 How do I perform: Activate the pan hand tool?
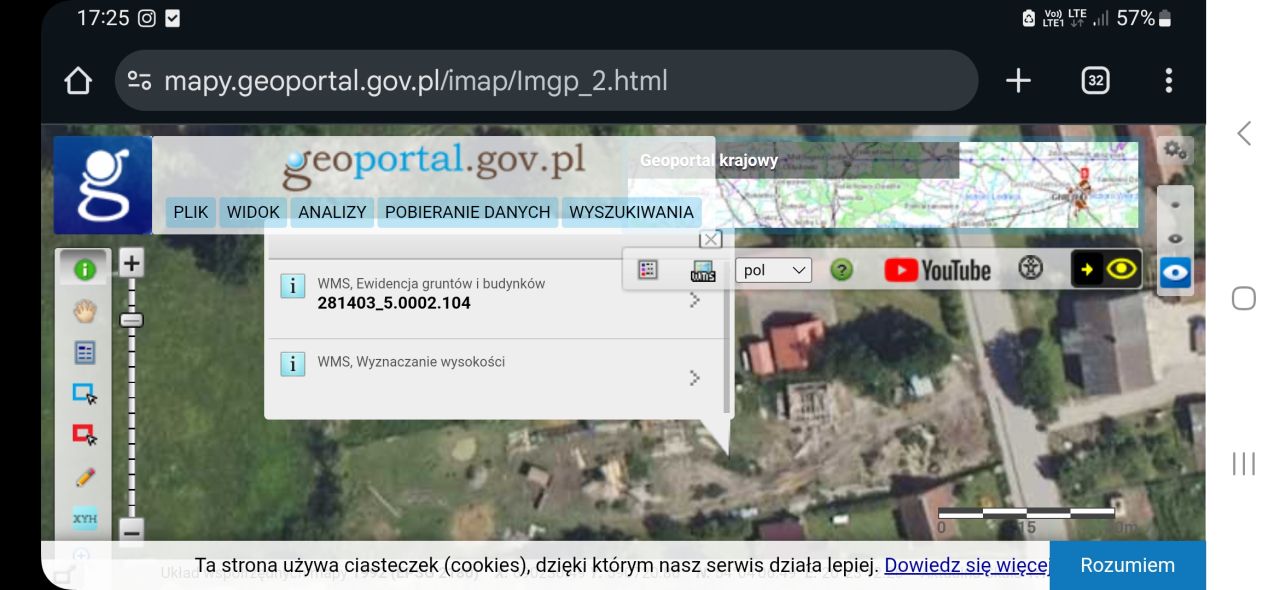click(x=85, y=310)
